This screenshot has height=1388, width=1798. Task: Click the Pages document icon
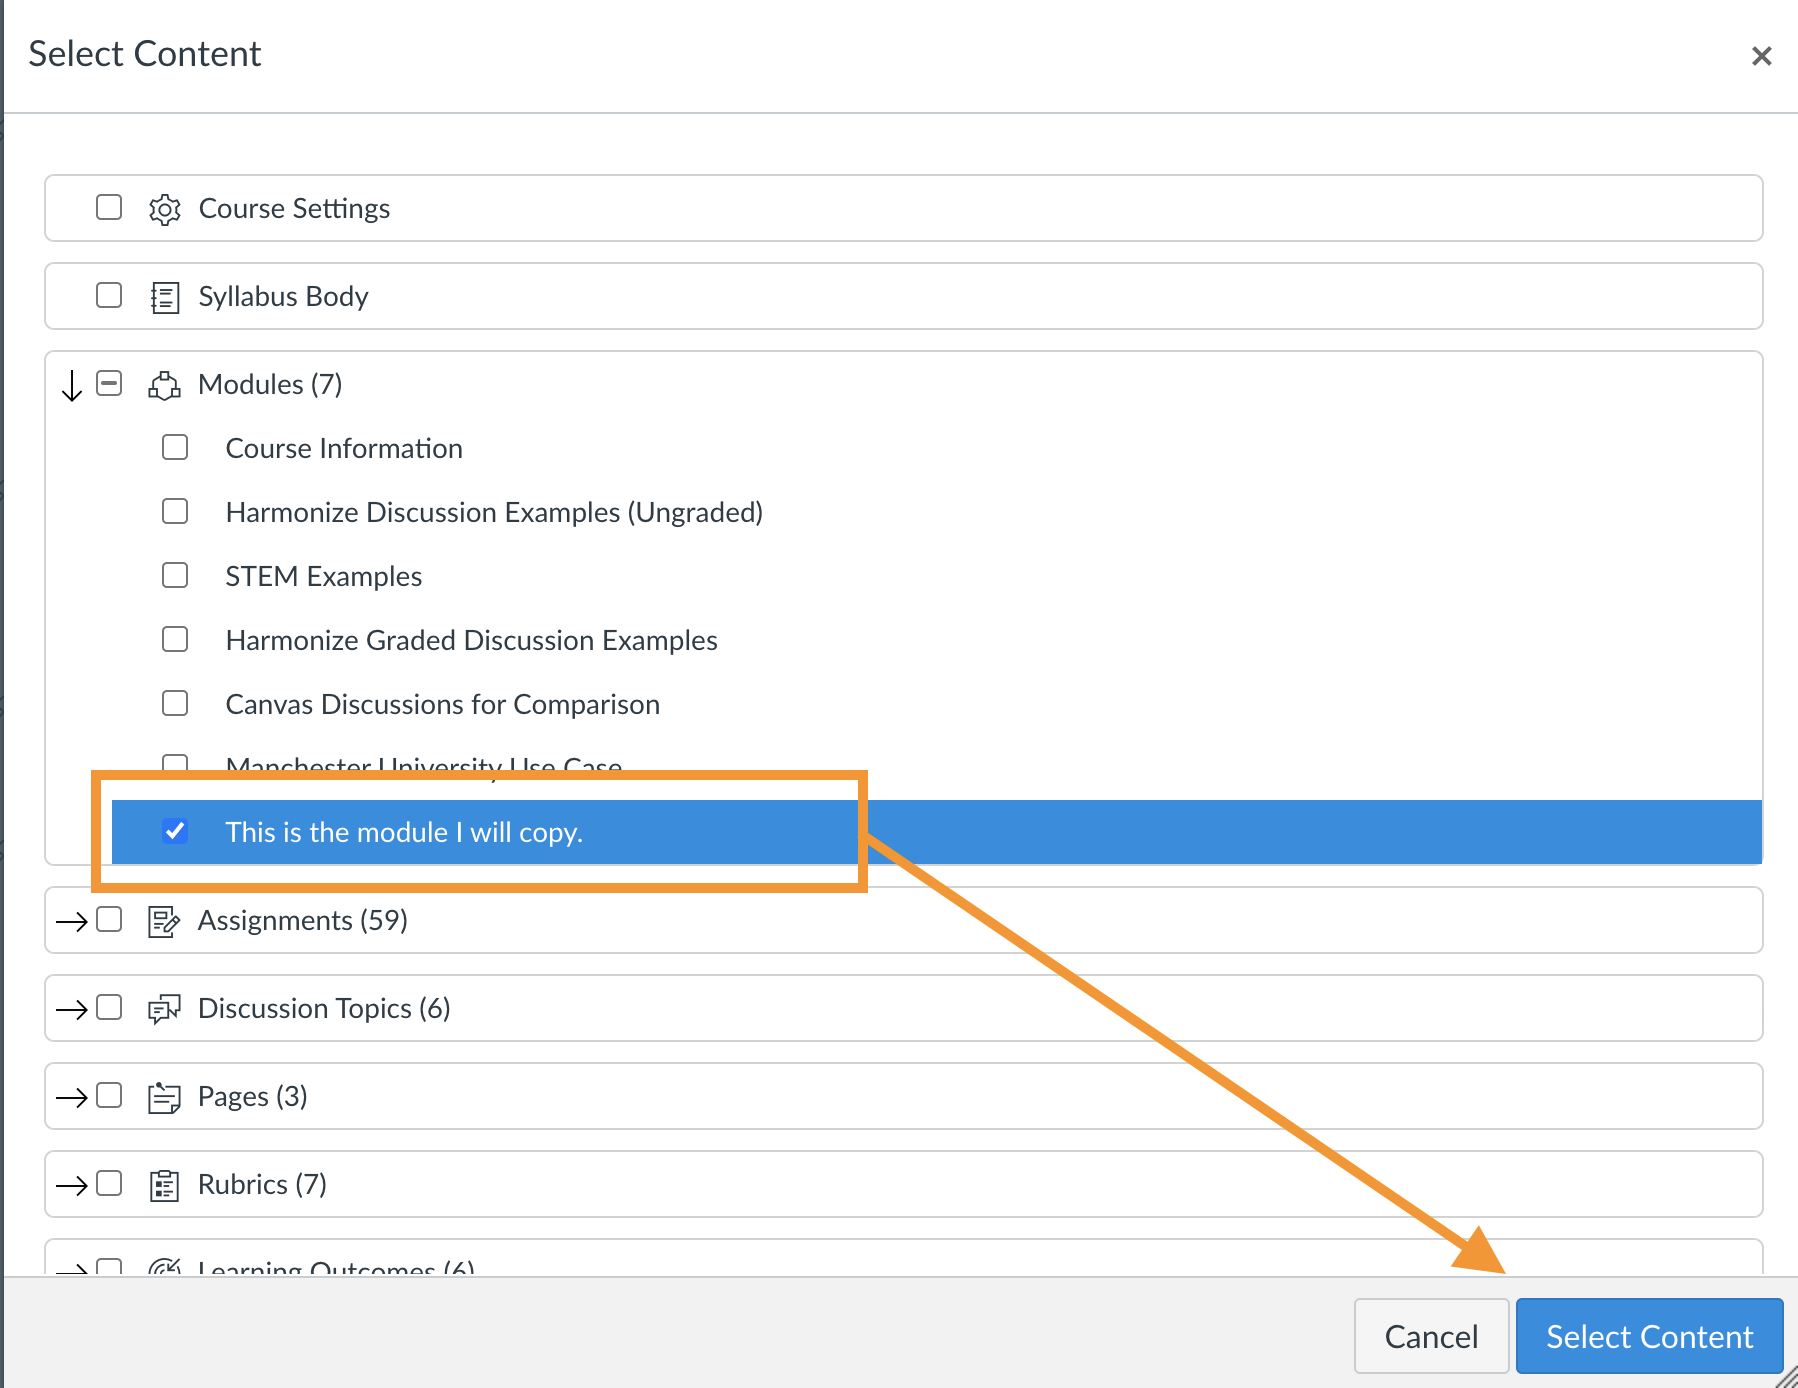(x=164, y=1097)
